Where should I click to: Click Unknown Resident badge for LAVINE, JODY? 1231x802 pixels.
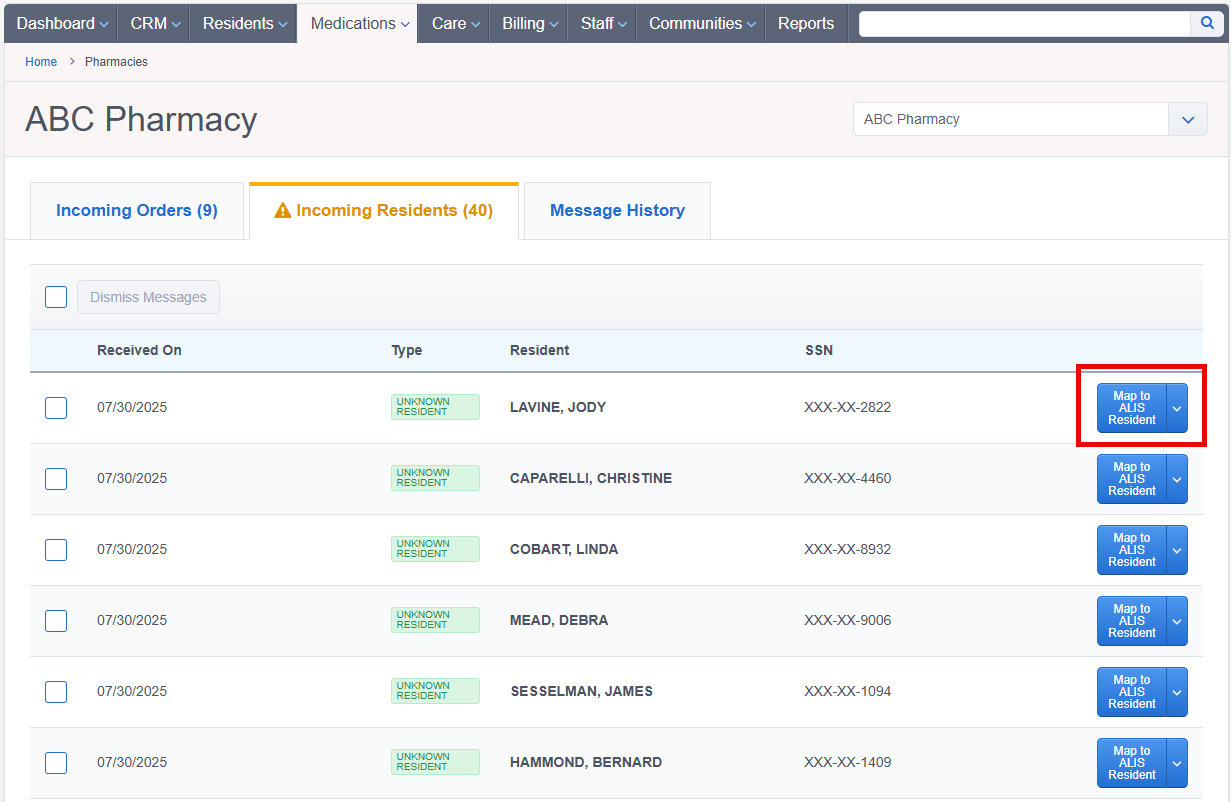[435, 407]
